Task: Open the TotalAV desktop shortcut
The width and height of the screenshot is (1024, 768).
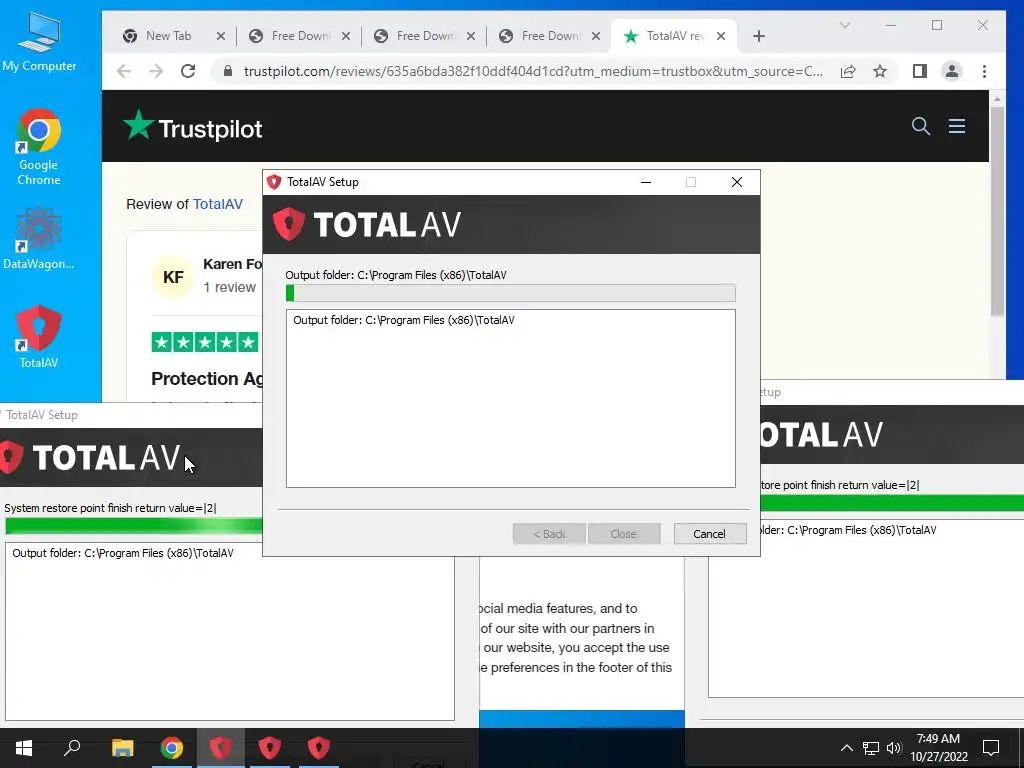Action: [x=39, y=336]
